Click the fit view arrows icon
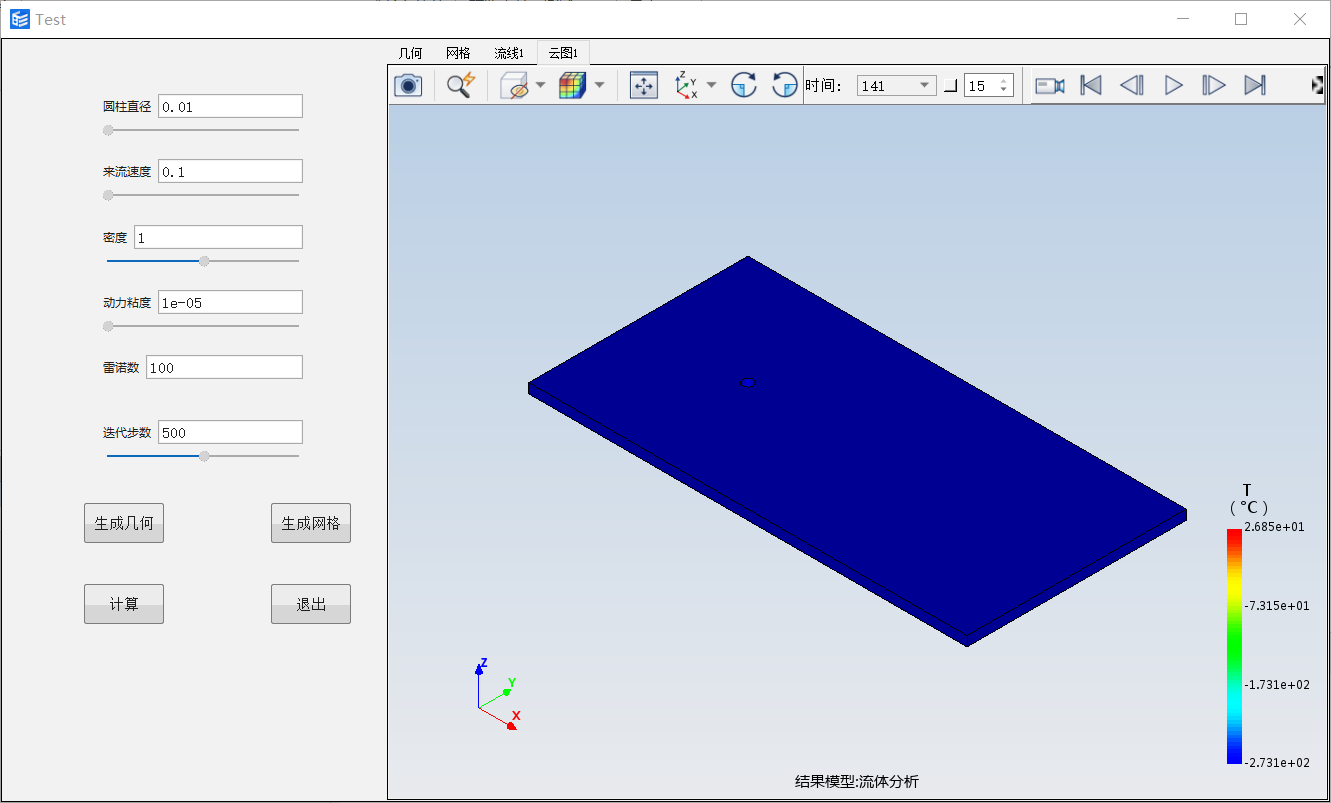This screenshot has height=803, width=1331. (x=644, y=86)
